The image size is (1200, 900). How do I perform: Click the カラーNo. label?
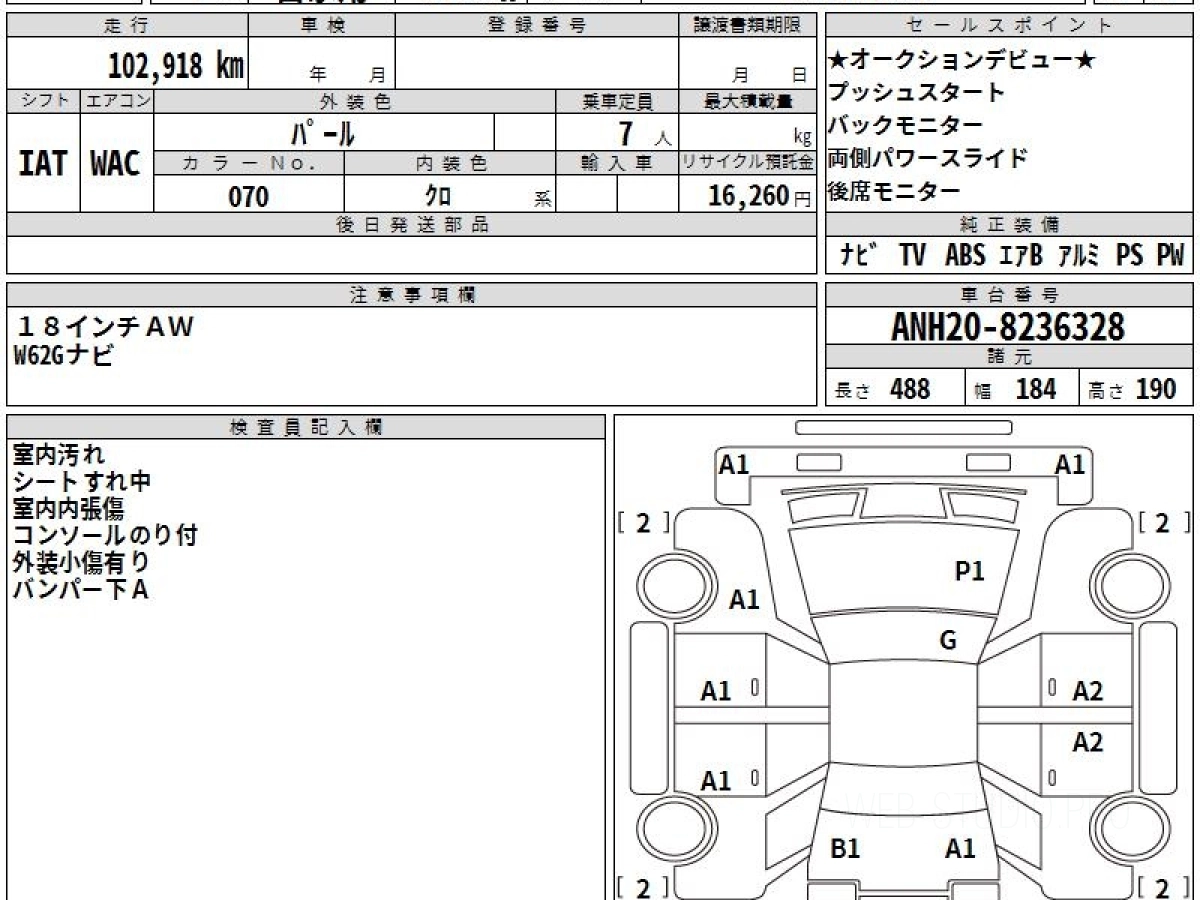click(249, 163)
